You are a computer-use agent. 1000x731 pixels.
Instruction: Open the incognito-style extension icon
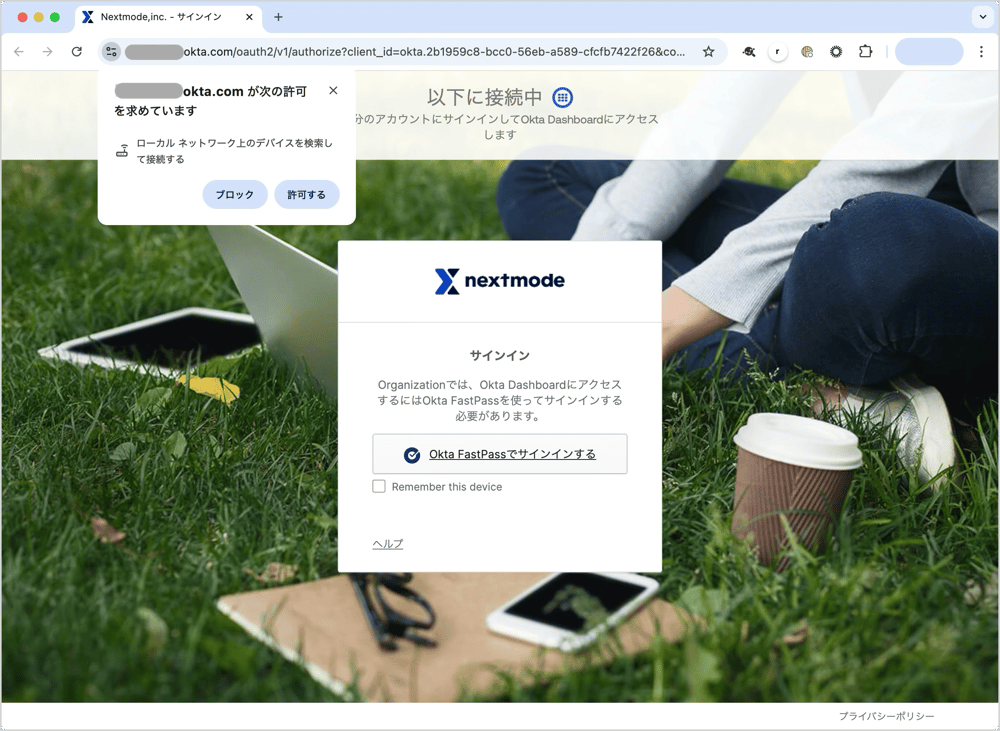pyautogui.click(x=749, y=52)
